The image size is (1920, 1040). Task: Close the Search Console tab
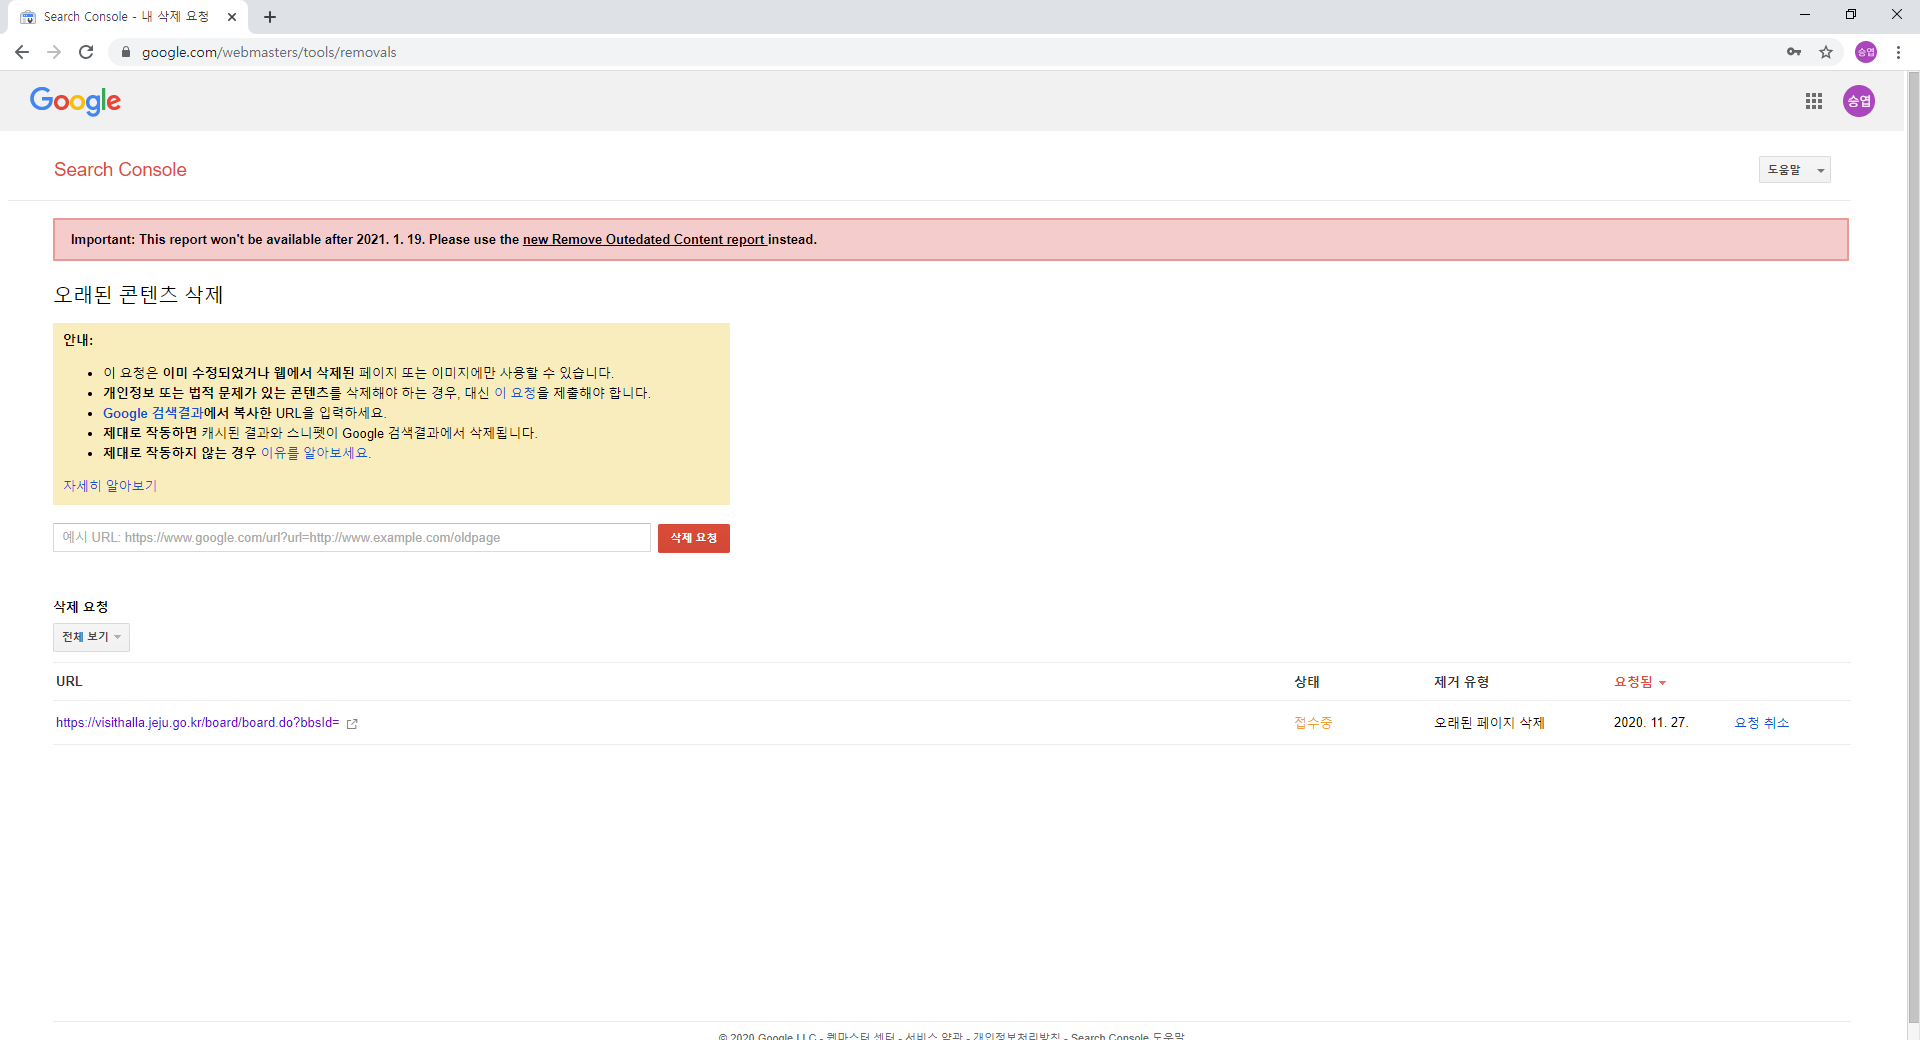232,17
